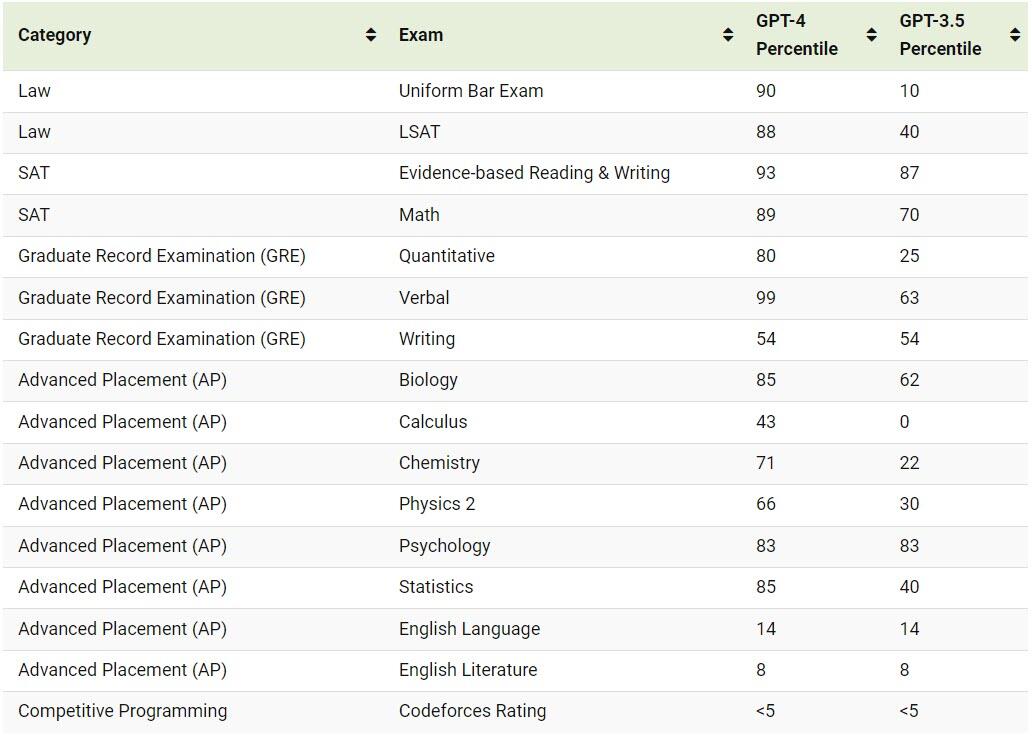Select the GPT-4 Percentile header label
The image size is (1032, 736).
pos(797,35)
